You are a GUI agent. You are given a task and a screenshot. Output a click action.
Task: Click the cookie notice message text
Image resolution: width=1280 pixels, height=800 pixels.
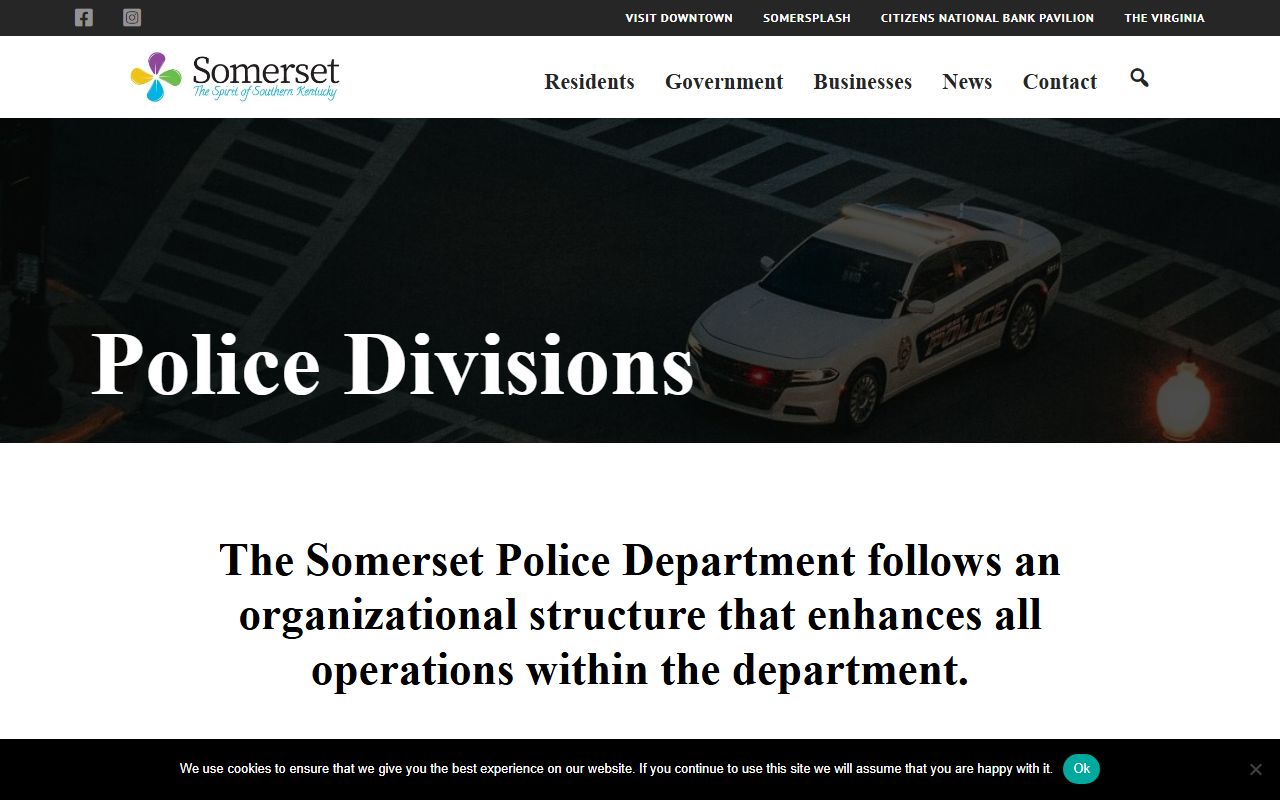click(x=616, y=769)
